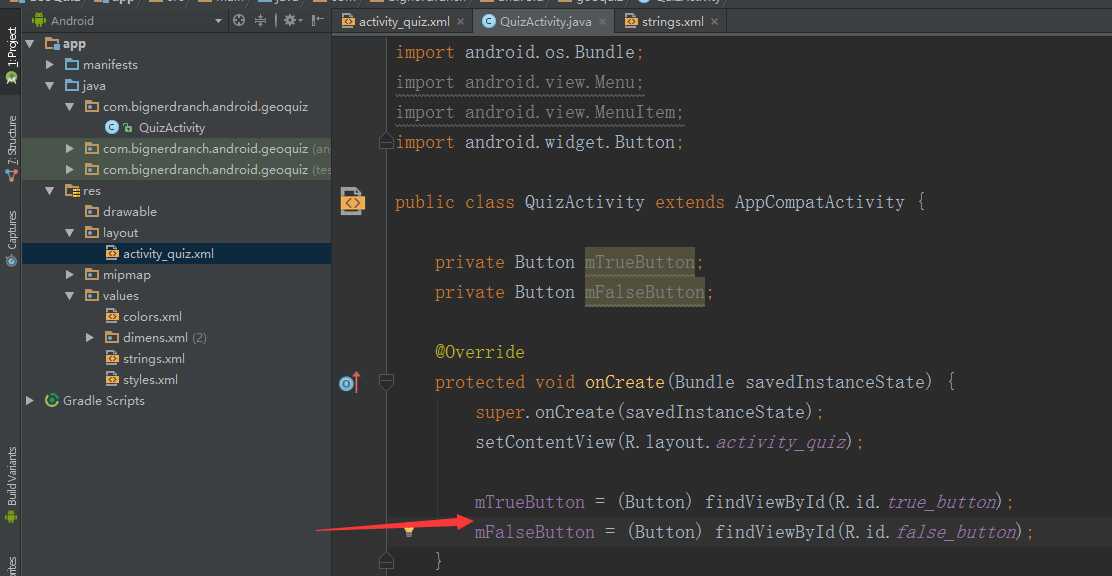Open the 1: Project tool window
This screenshot has height=576, width=1112.
(11, 56)
